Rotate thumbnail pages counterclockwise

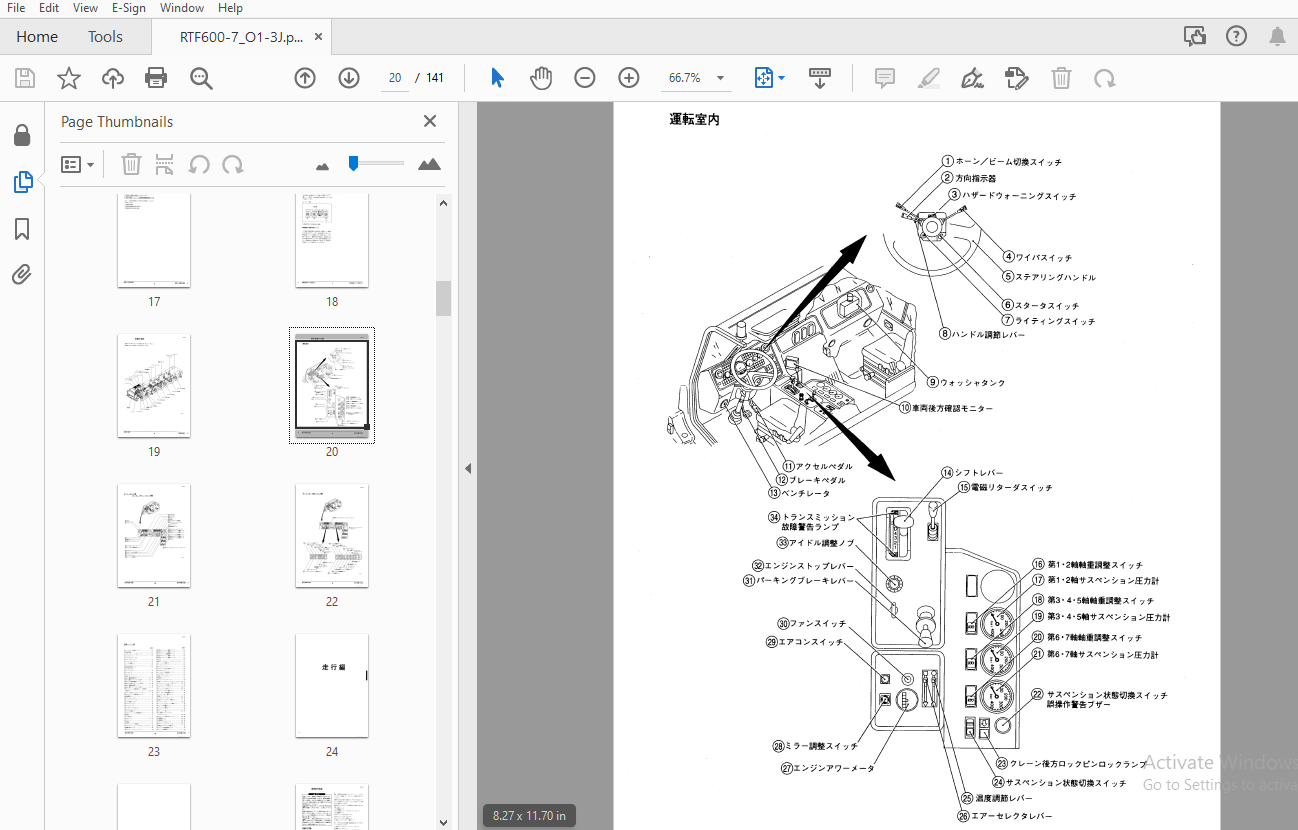pos(200,164)
